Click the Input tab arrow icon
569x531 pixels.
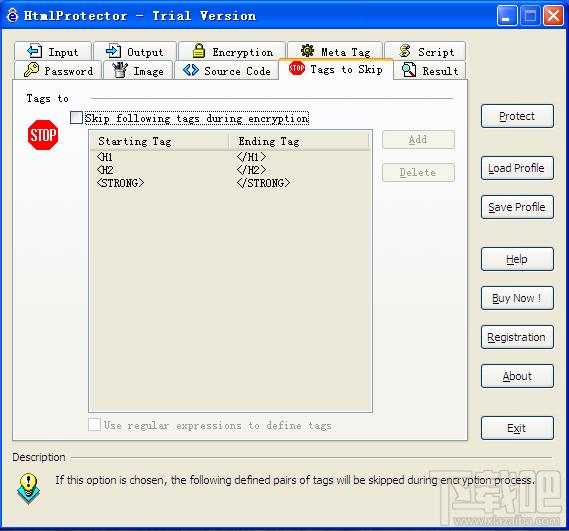(35, 51)
